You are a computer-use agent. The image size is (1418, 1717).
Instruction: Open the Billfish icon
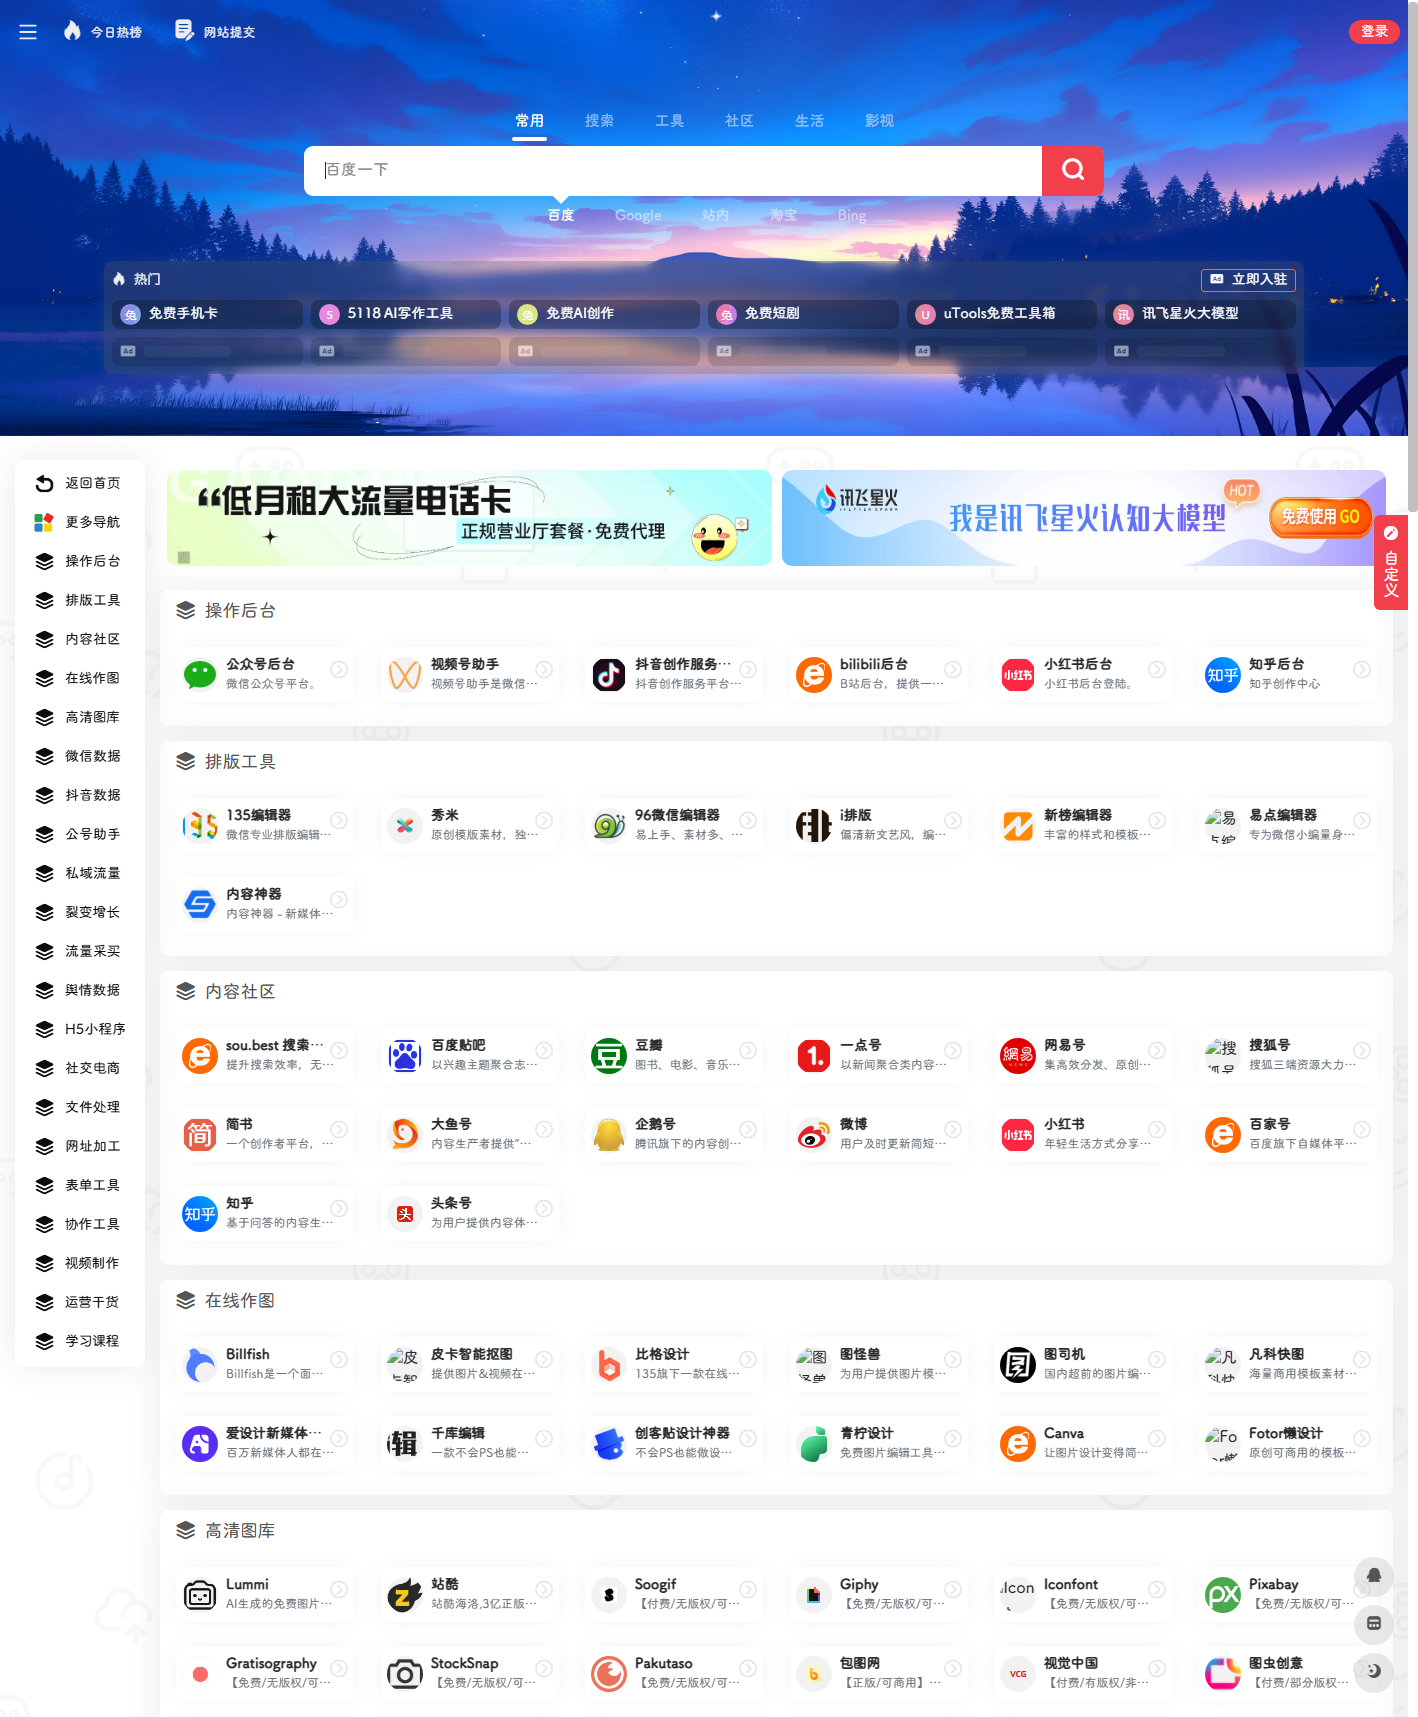click(x=200, y=1364)
